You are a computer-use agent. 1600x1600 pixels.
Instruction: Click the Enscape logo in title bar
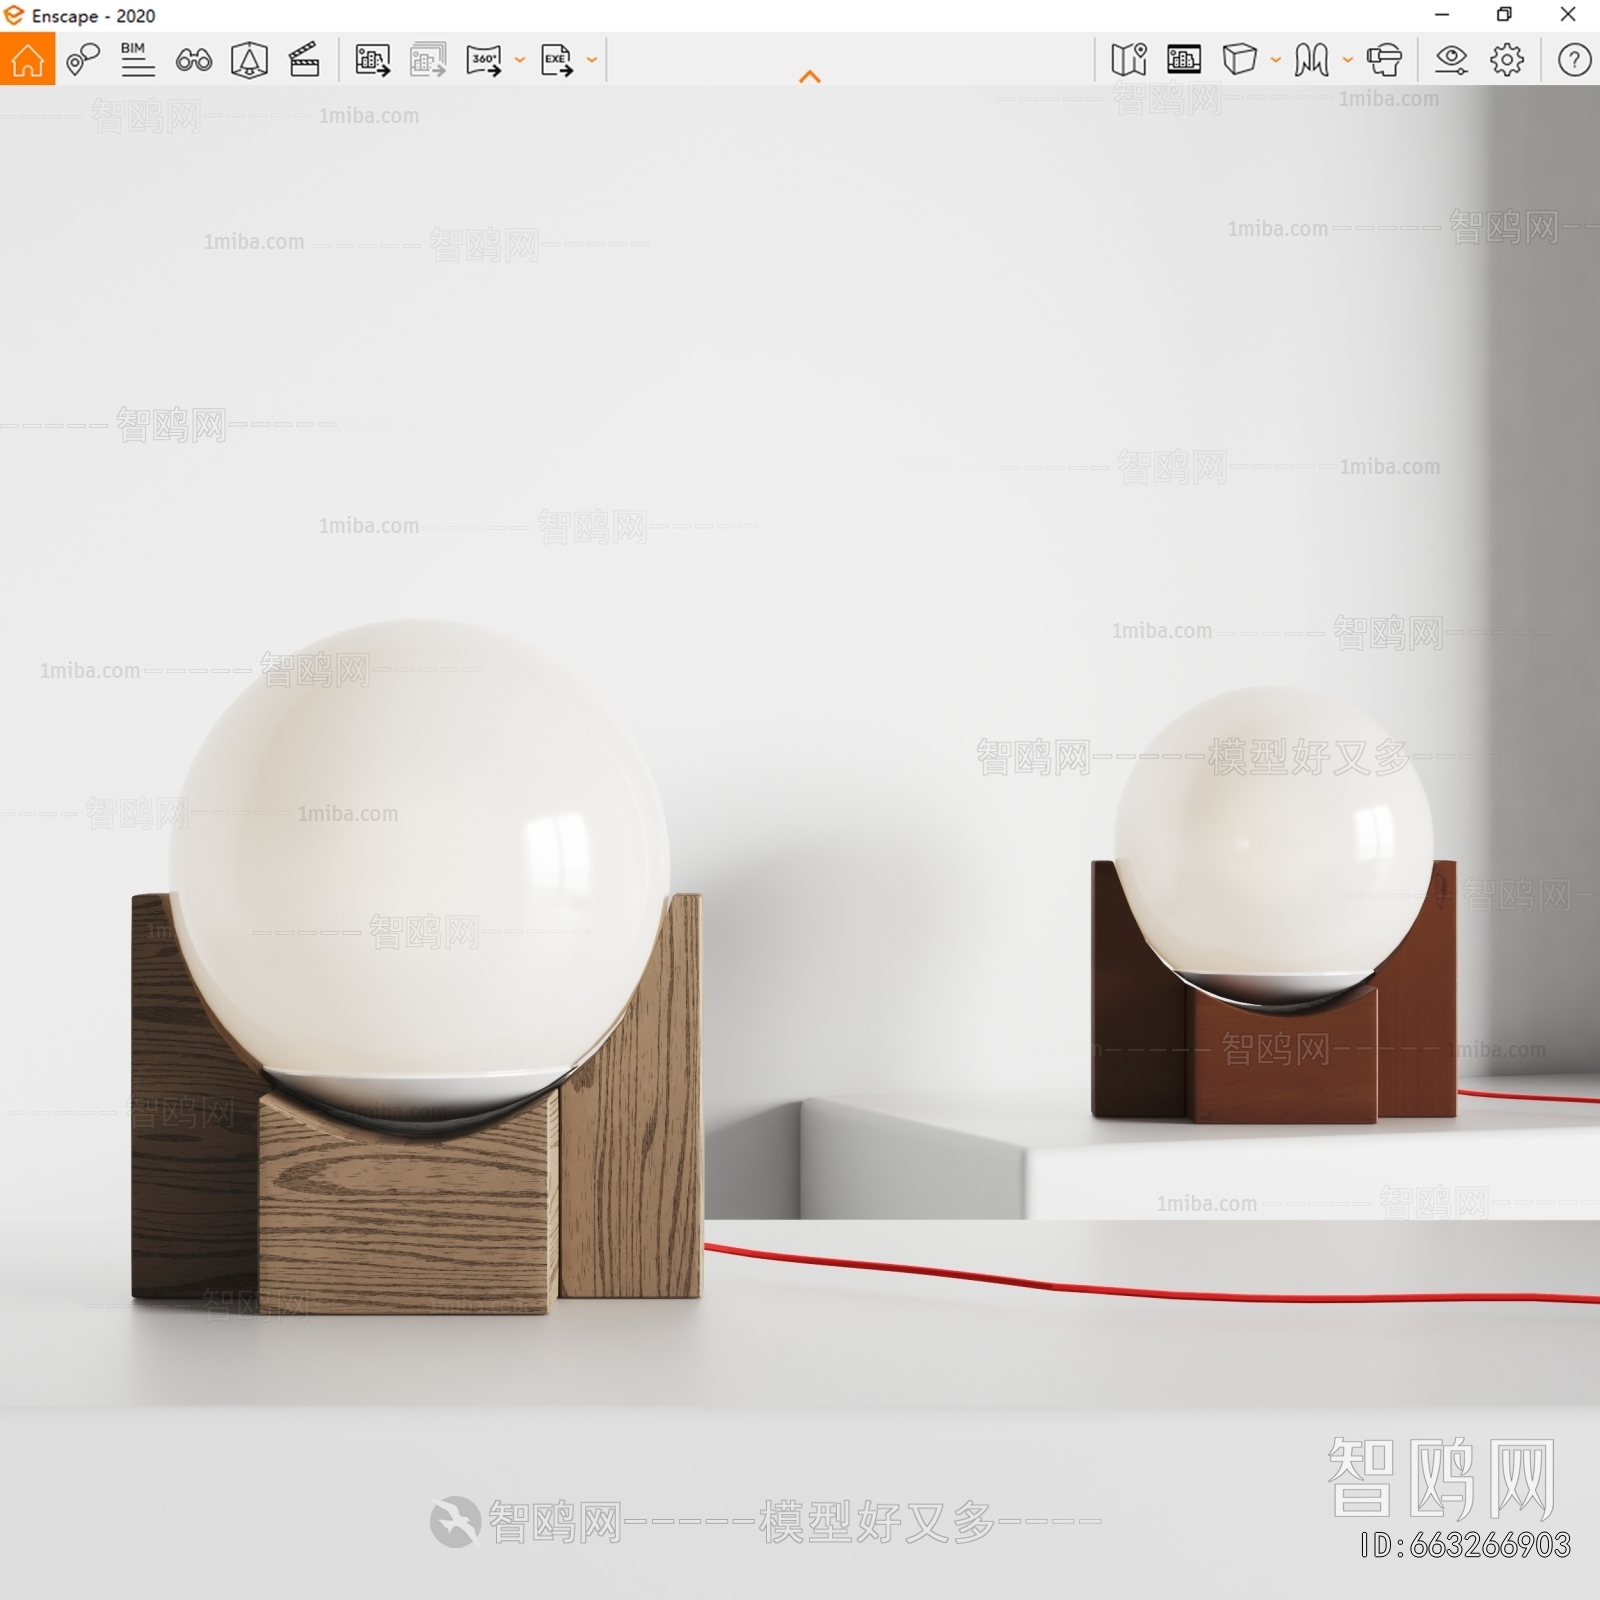14,15
